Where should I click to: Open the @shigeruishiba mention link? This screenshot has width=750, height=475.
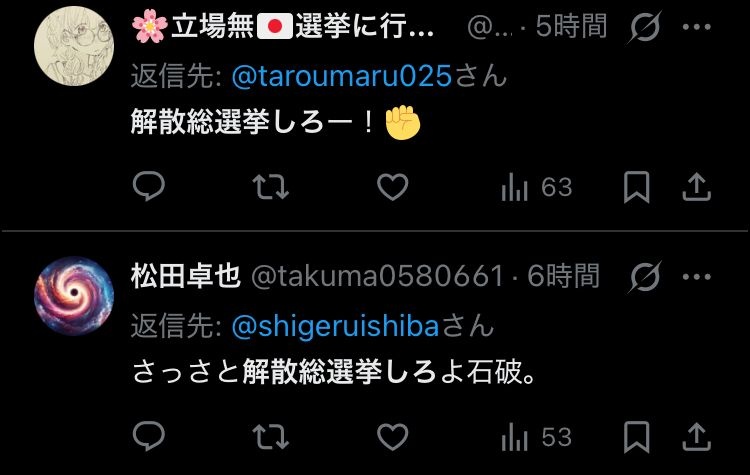pos(335,327)
